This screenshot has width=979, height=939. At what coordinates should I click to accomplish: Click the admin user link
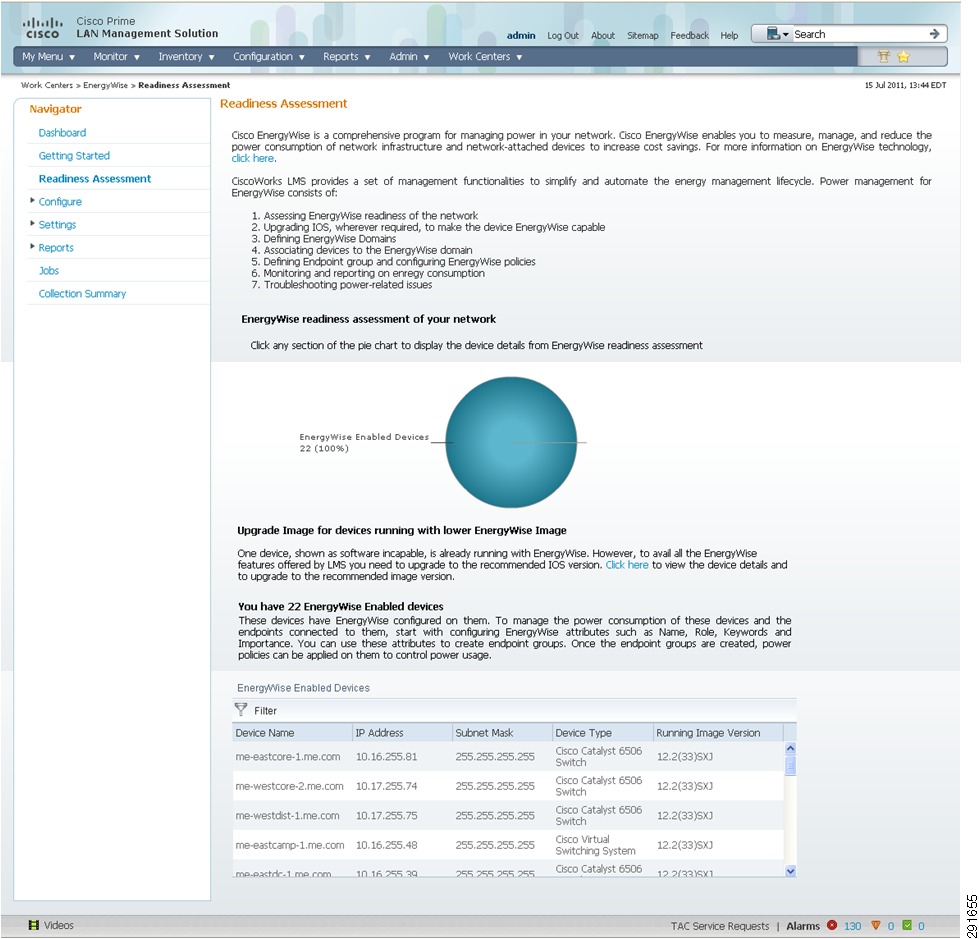[521, 36]
